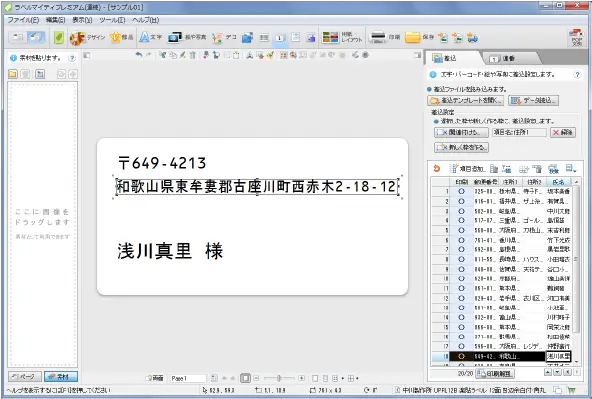Open the 表示 menu

[82, 20]
